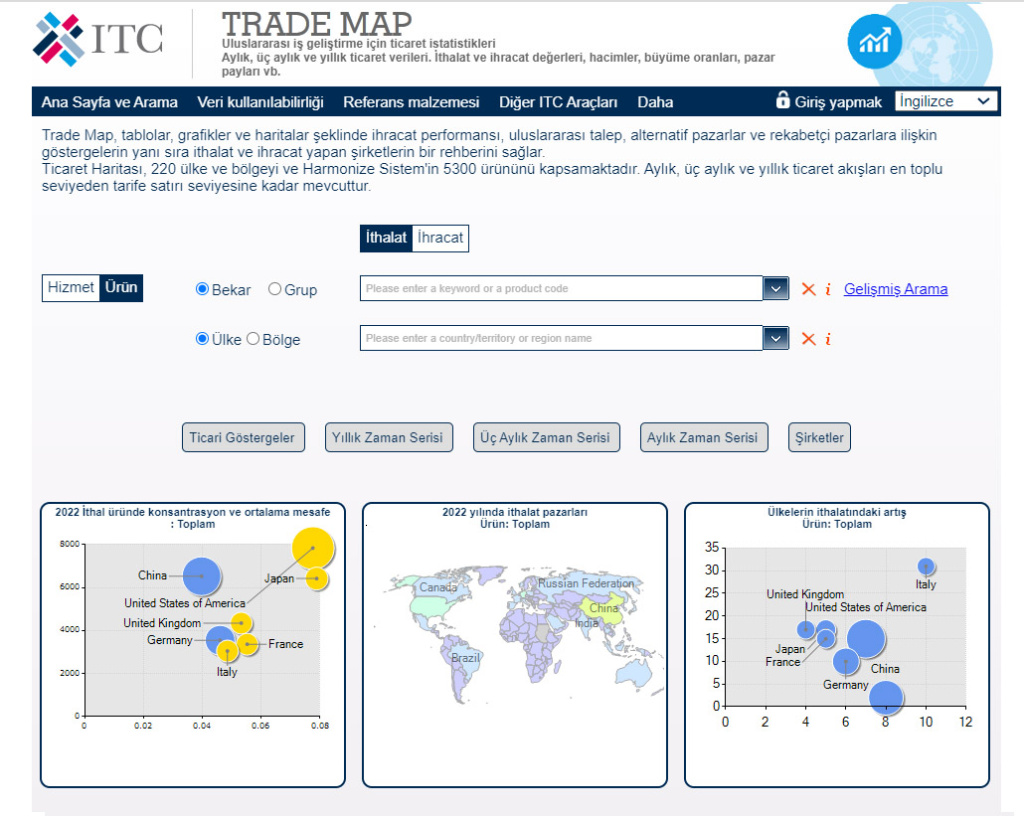Open Referans malzemesi menu
Image resolution: width=1024 pixels, height=816 pixels.
tap(411, 102)
